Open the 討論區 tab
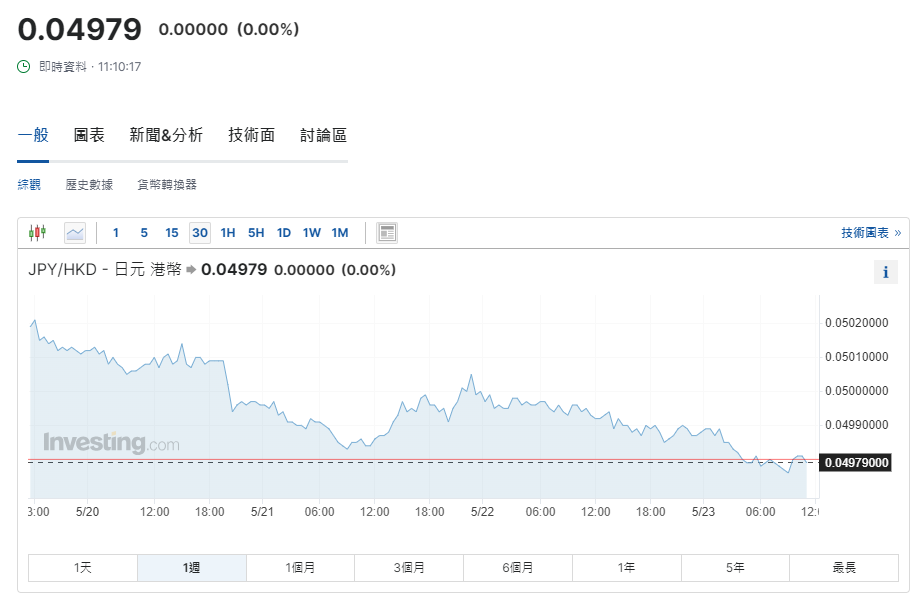The width and height of the screenshot is (924, 597). point(323,135)
